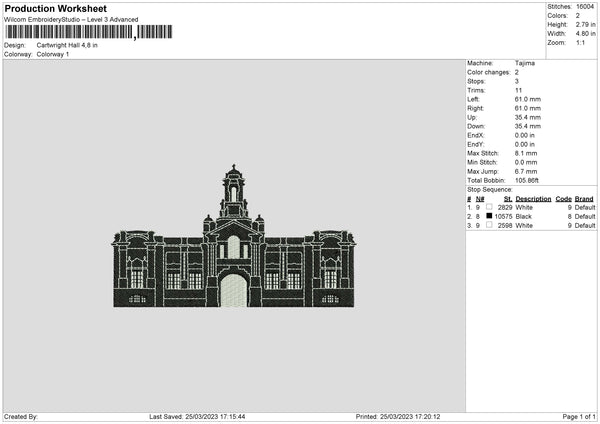Click the design name Cartwright Hall 4,8 in
This screenshot has height=424, width=600.
(67, 45)
